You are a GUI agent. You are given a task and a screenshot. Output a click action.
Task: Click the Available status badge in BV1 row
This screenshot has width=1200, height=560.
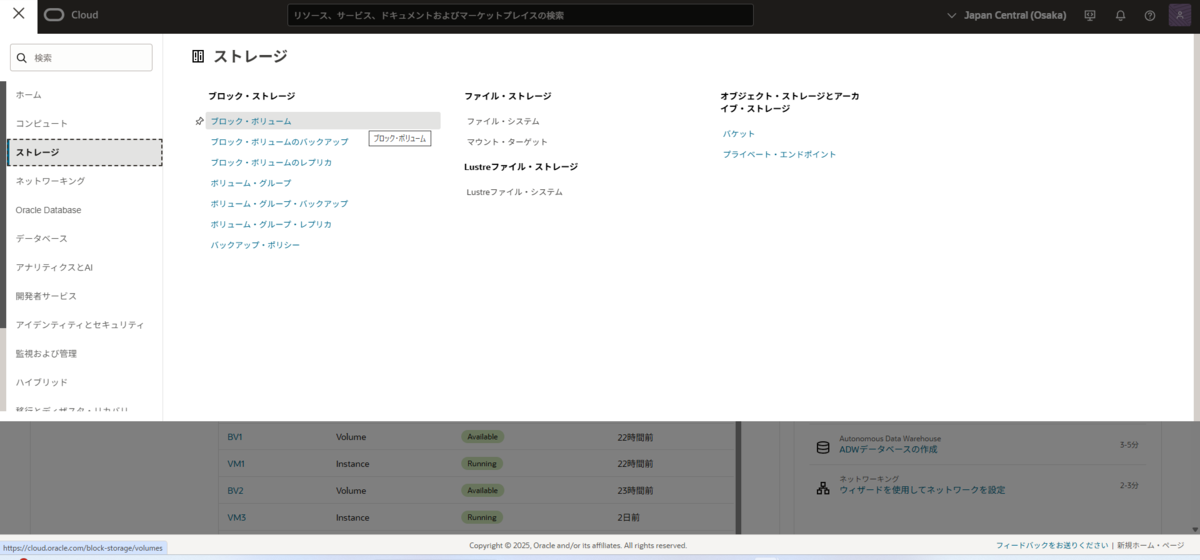(483, 437)
